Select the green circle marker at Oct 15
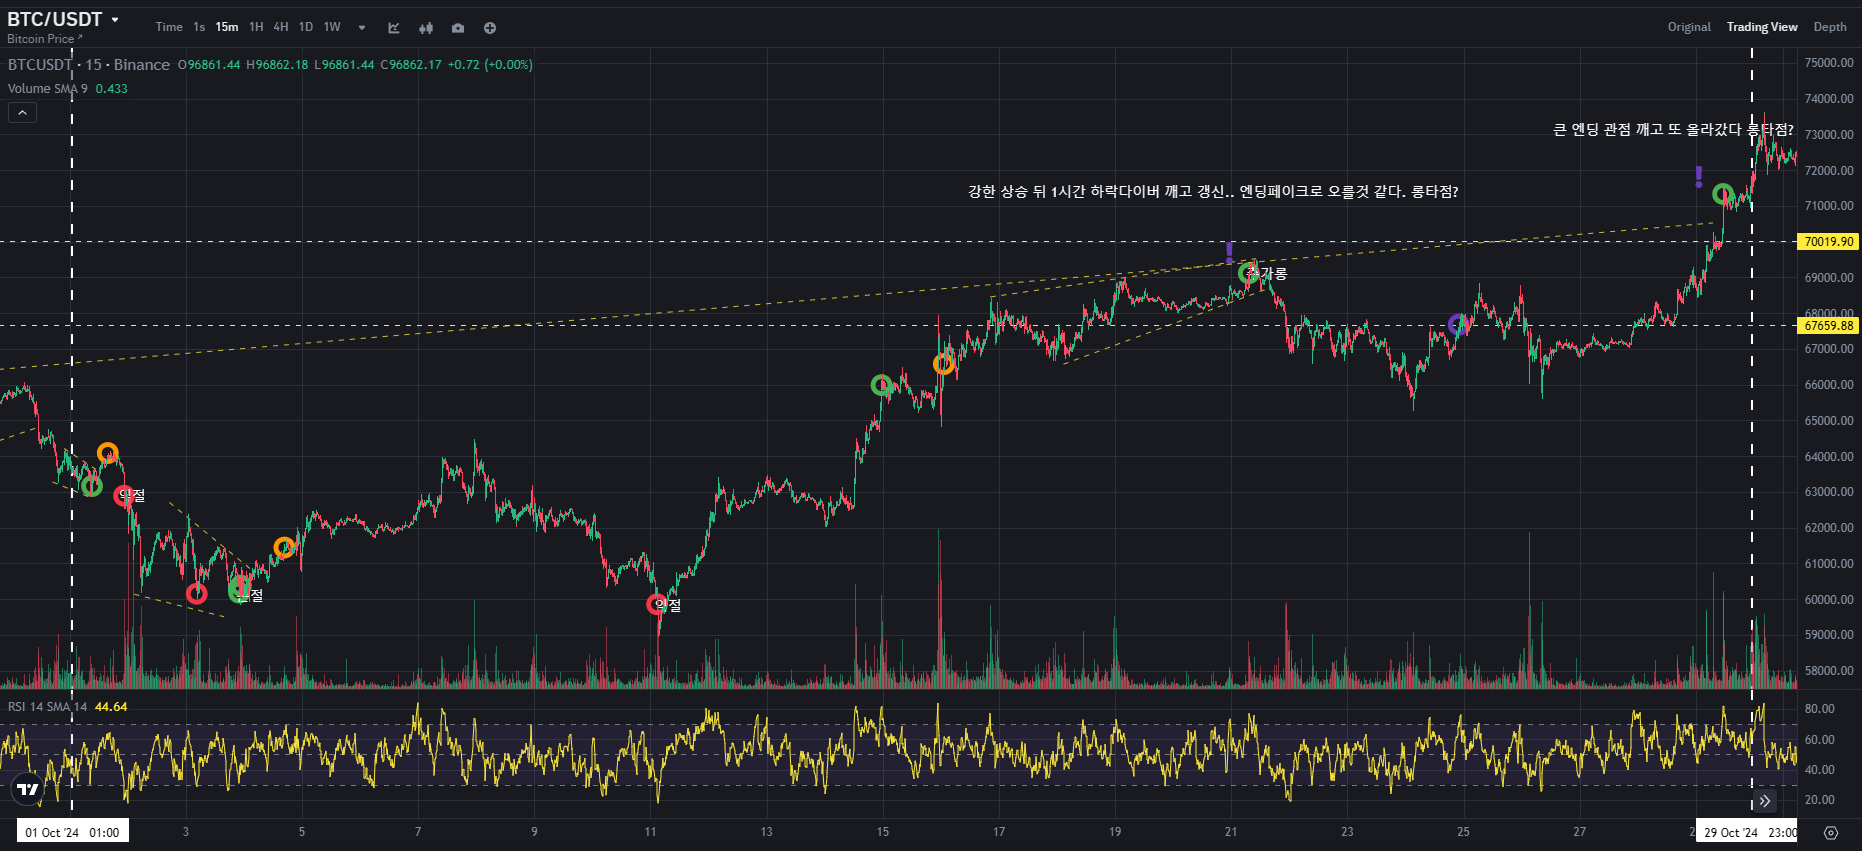 click(881, 385)
